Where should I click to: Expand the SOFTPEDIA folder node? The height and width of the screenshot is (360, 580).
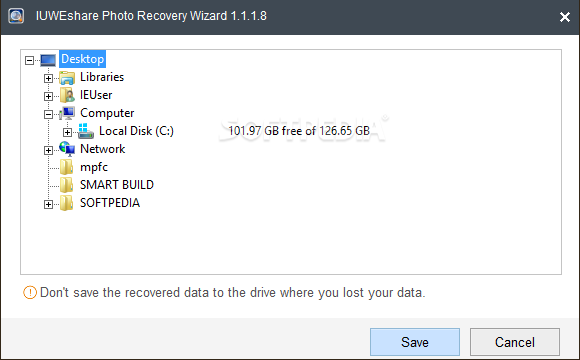[48, 204]
